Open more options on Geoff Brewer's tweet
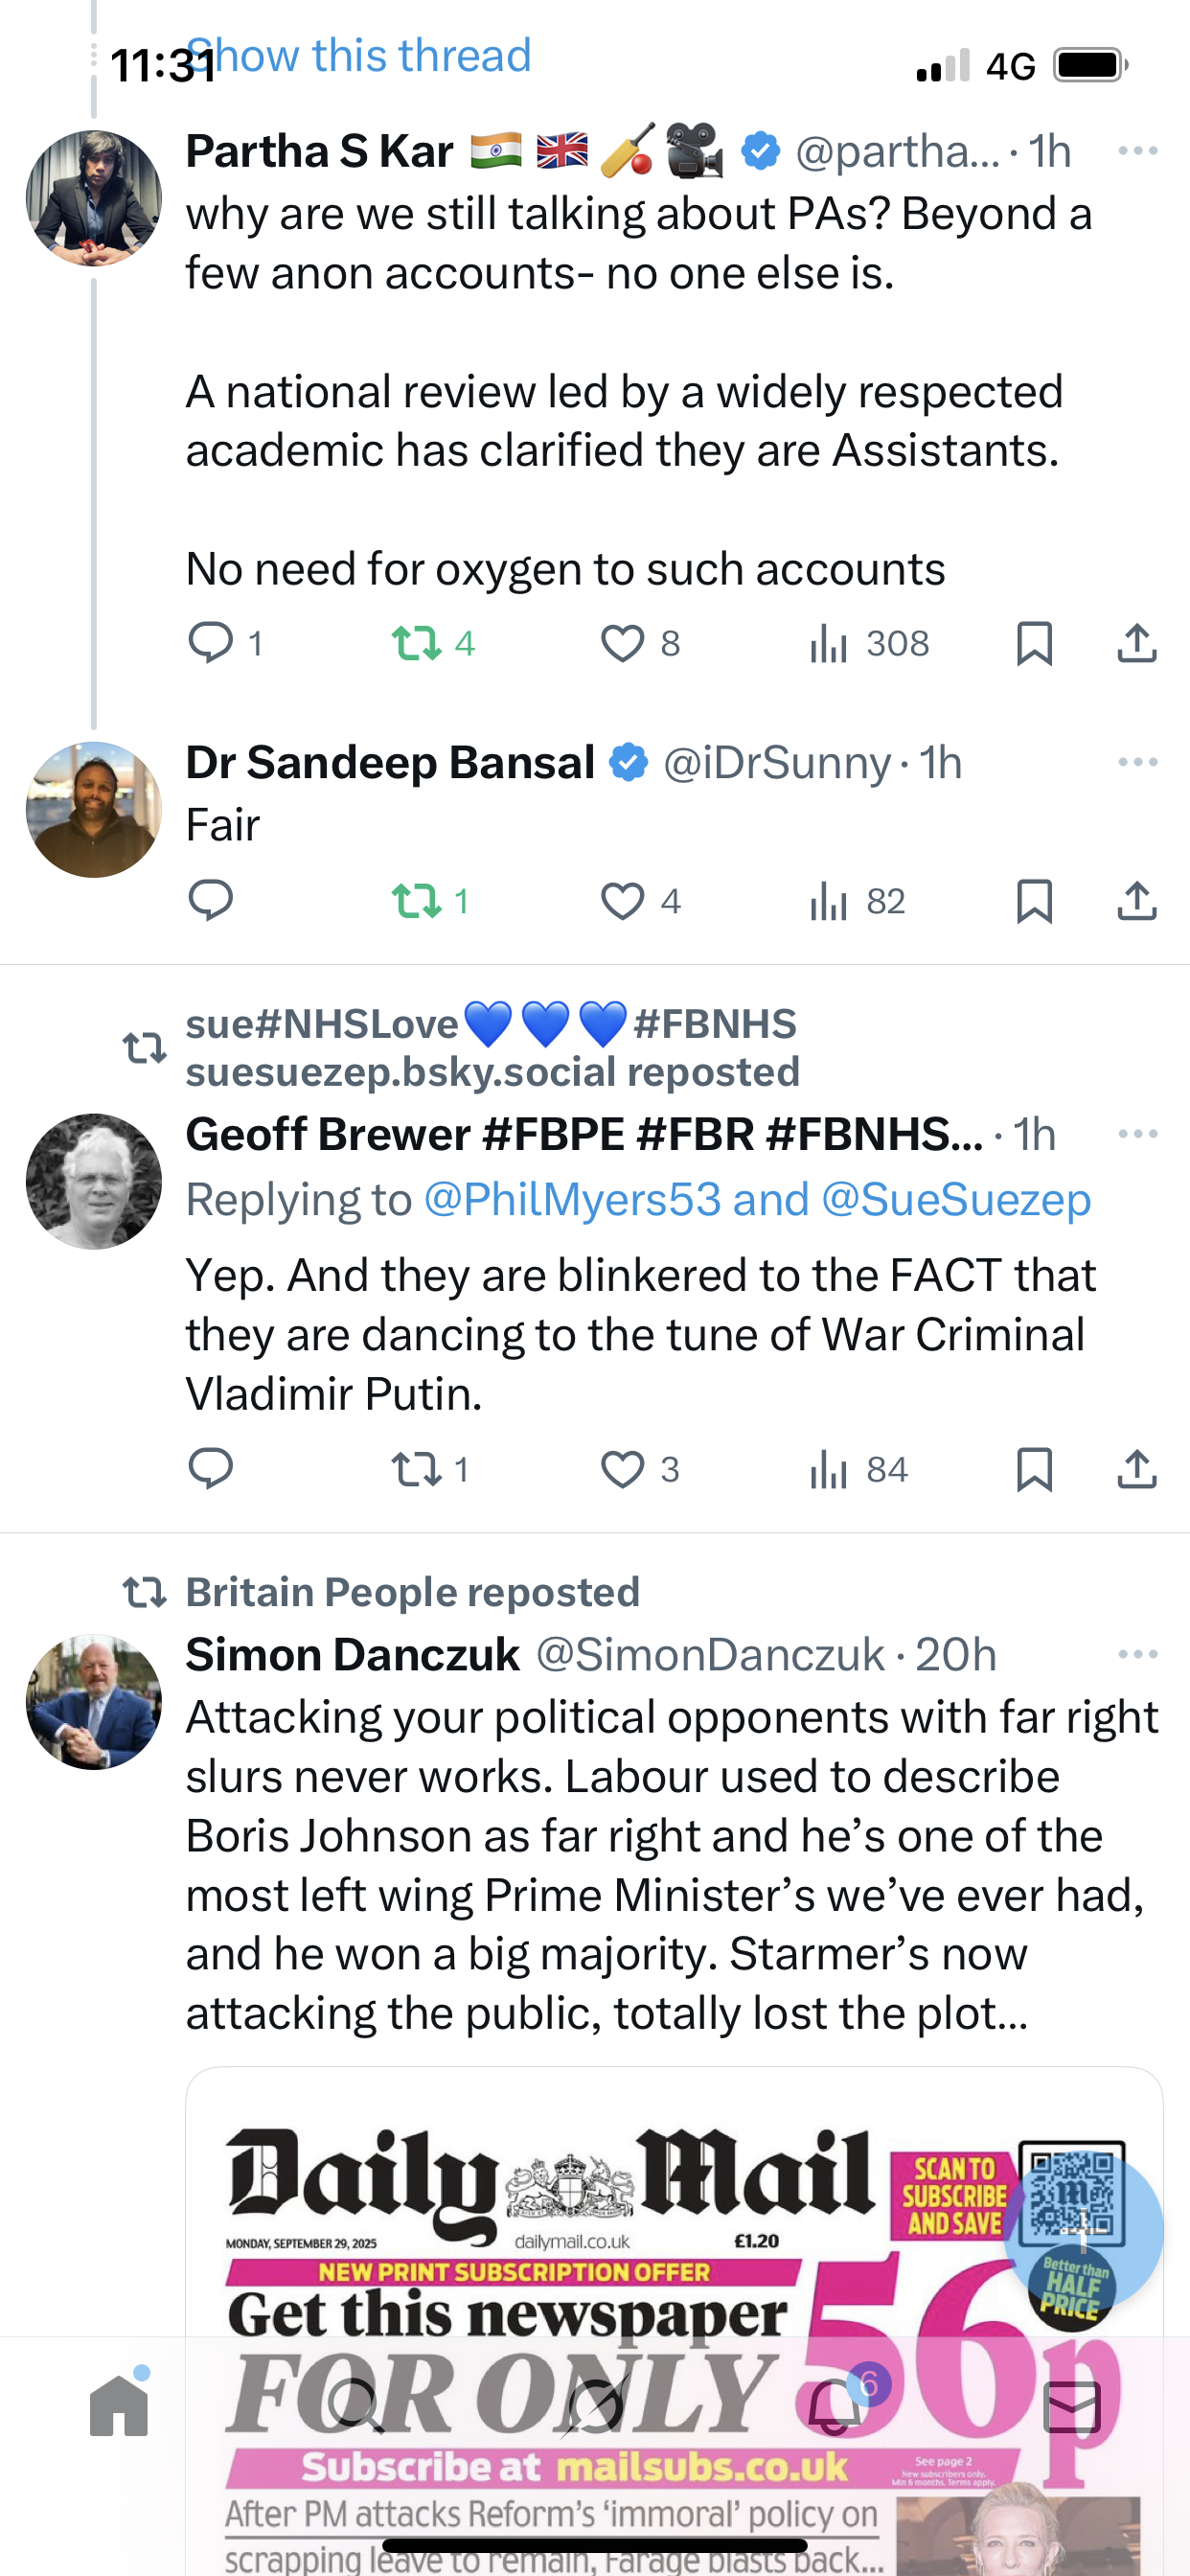This screenshot has width=1190, height=2576. [1137, 1133]
